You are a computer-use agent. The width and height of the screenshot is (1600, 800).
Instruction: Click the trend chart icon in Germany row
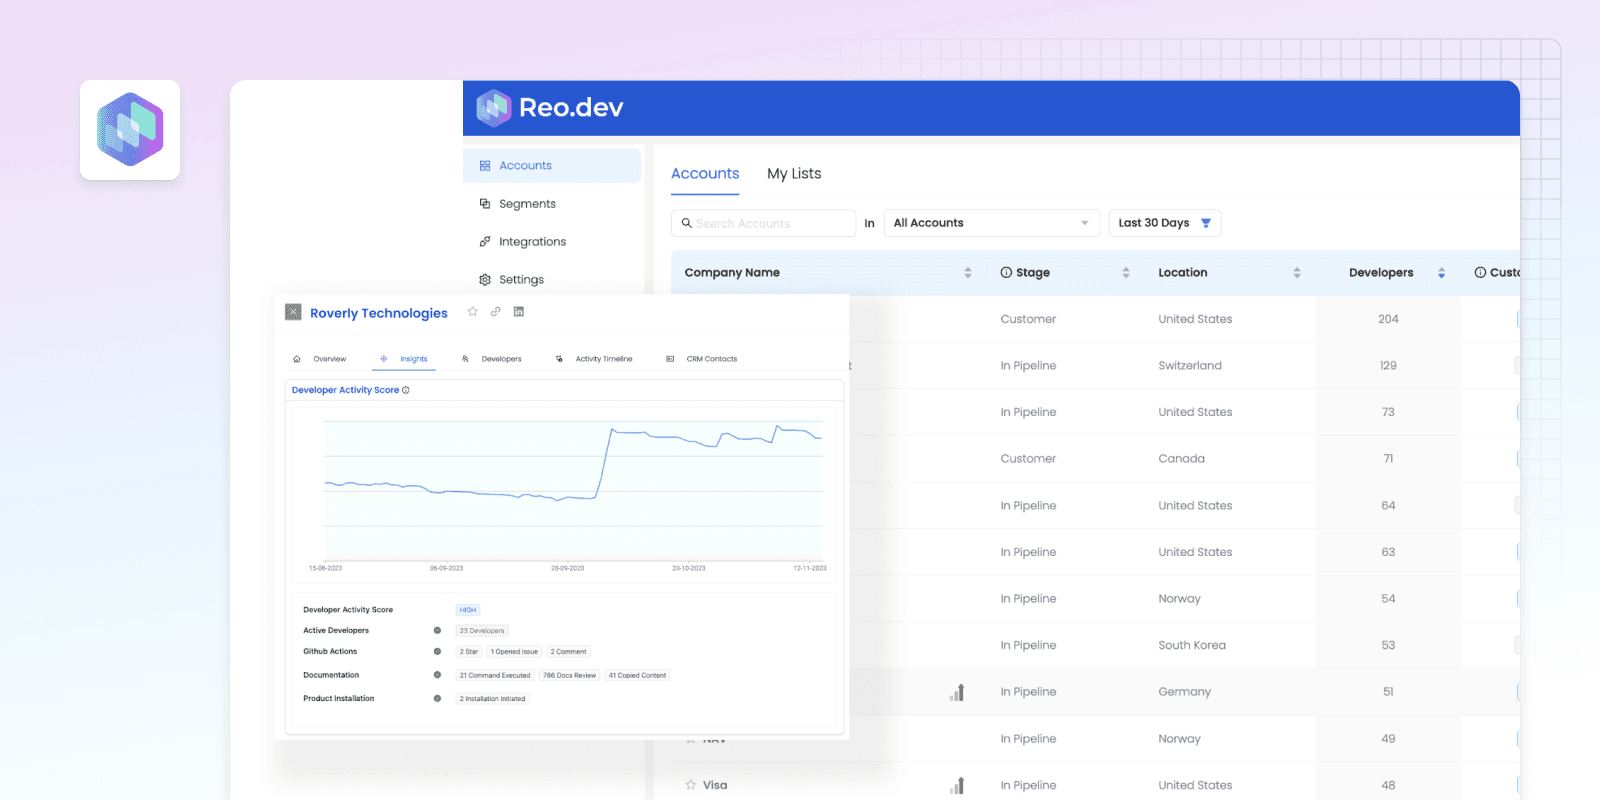pyautogui.click(x=957, y=692)
